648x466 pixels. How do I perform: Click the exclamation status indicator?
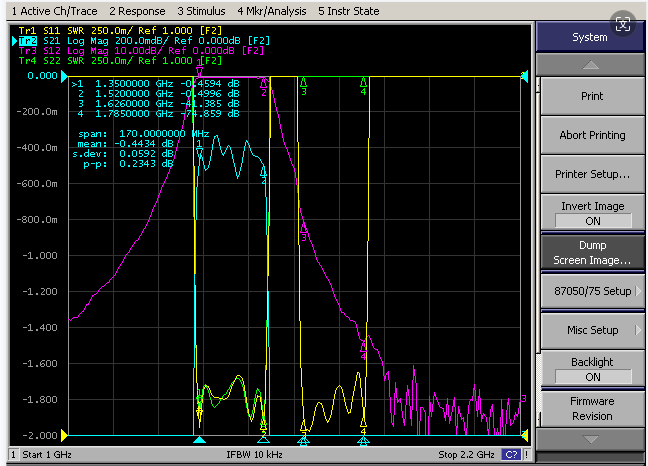coord(526,455)
